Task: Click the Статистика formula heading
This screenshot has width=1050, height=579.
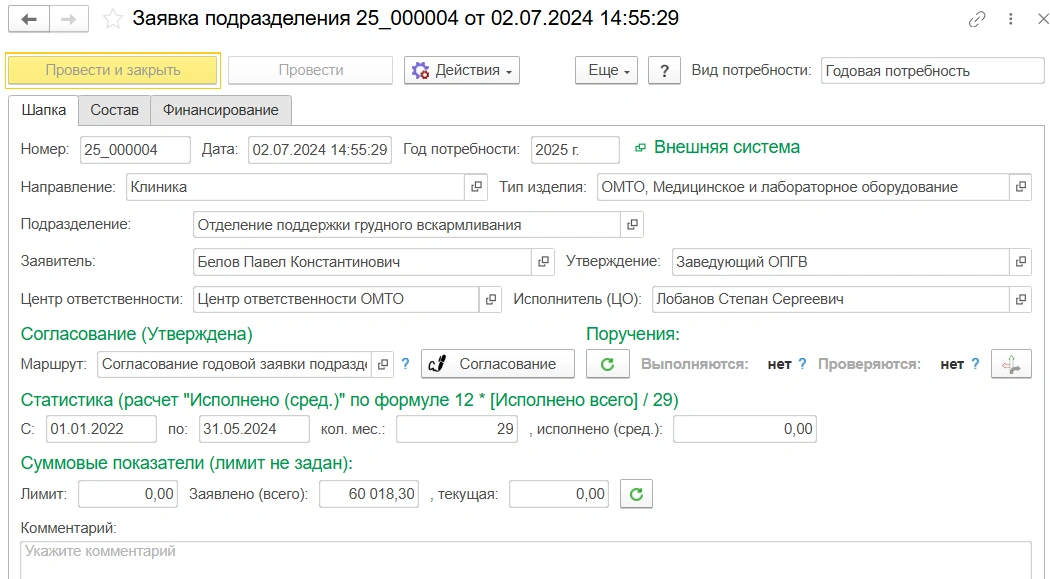Action: point(350,400)
